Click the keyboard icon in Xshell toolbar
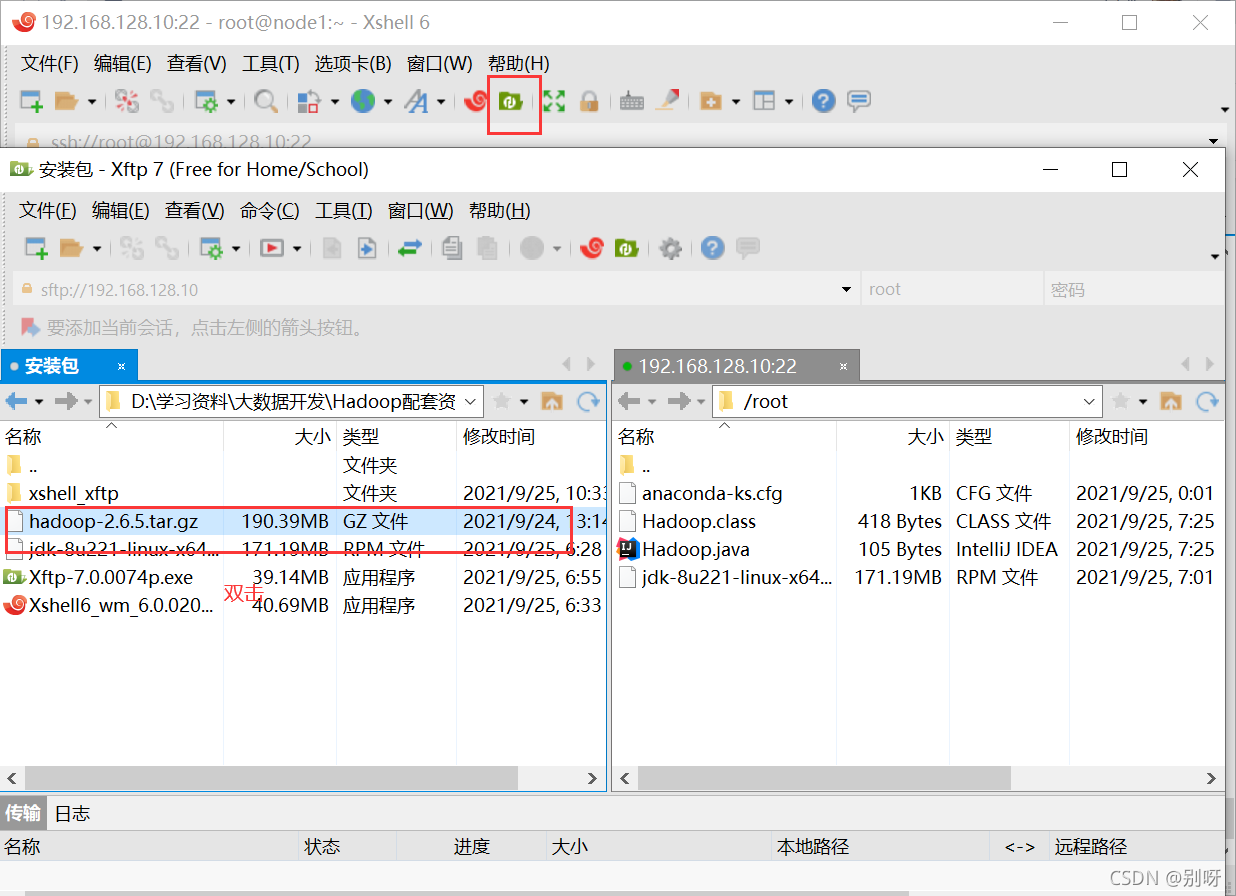 click(631, 101)
